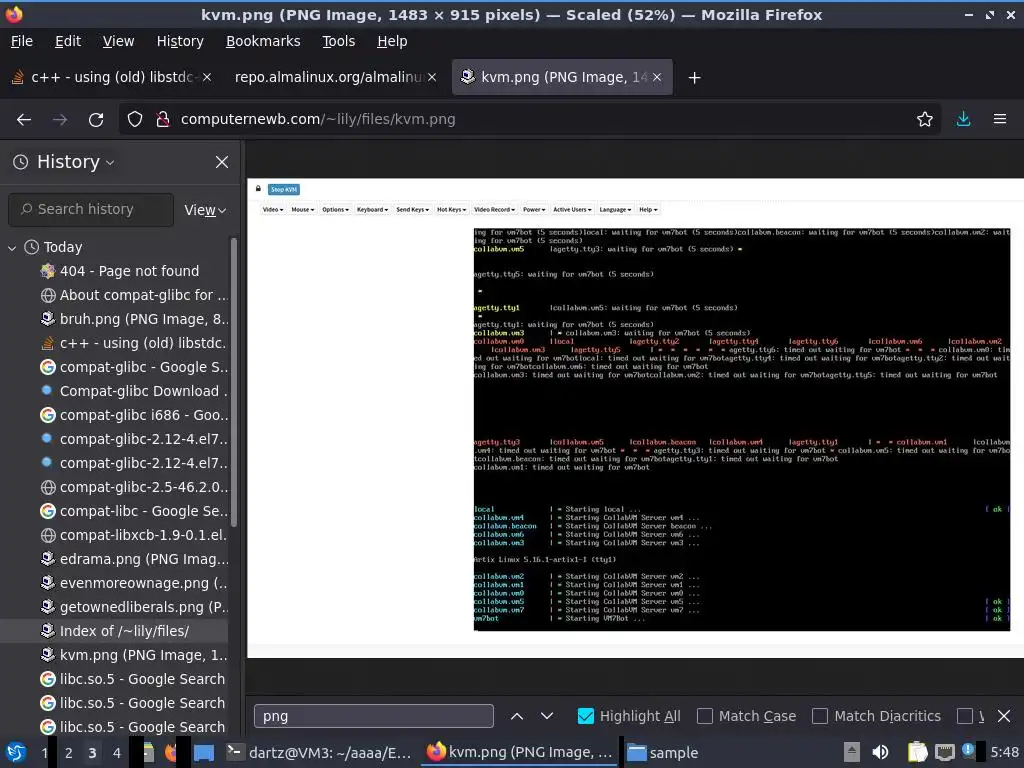Open the Bookmarks menu

tap(263, 41)
